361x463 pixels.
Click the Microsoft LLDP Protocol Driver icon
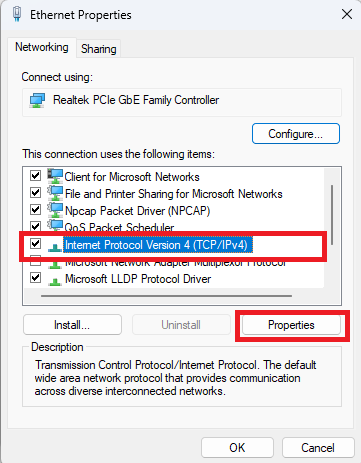pos(55,280)
